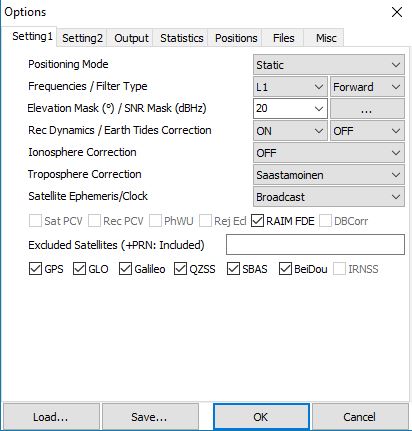Uncheck the RAIM FDE checkbox
The image size is (412, 431).
[x=257, y=221]
